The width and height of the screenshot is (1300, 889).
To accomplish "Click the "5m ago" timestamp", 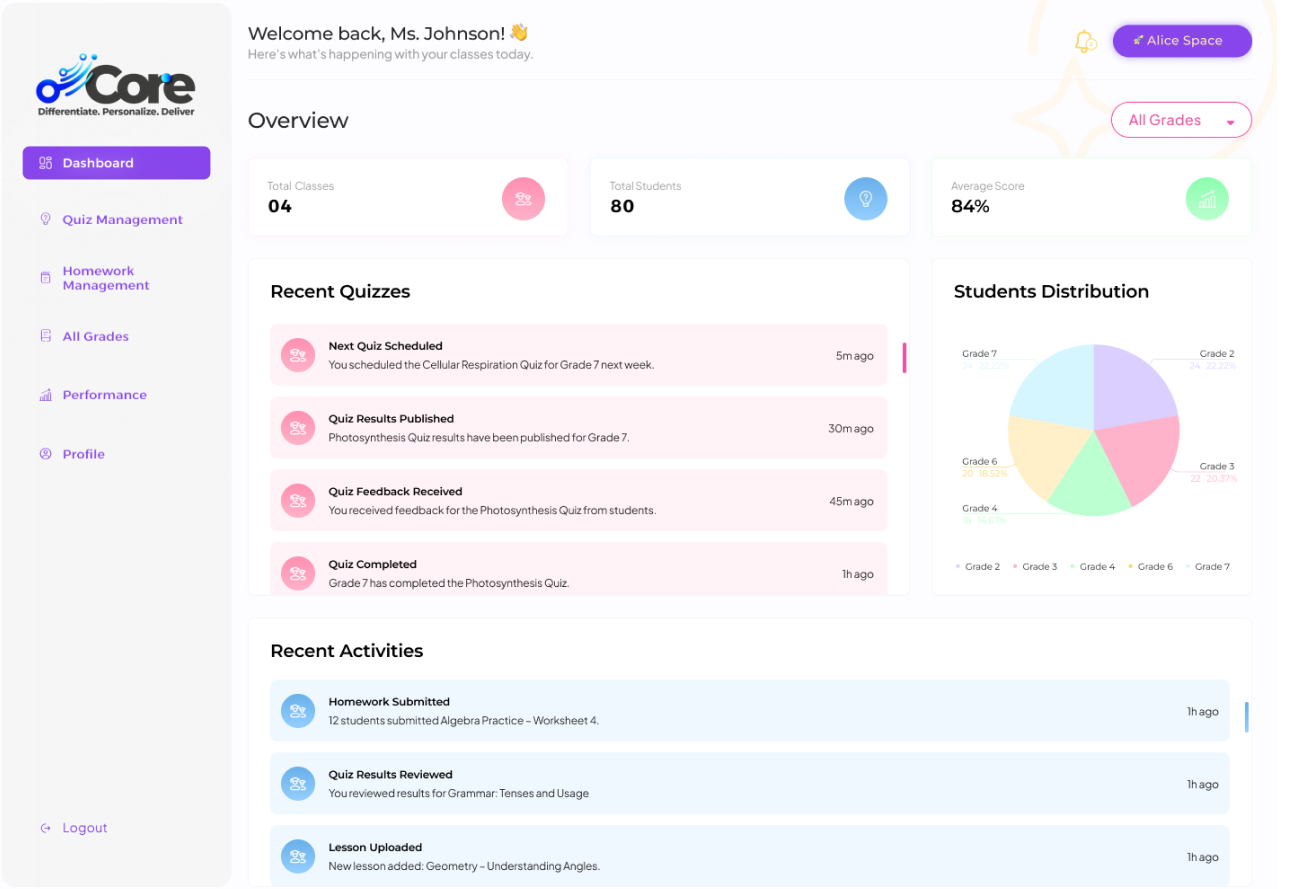I will point(855,356).
